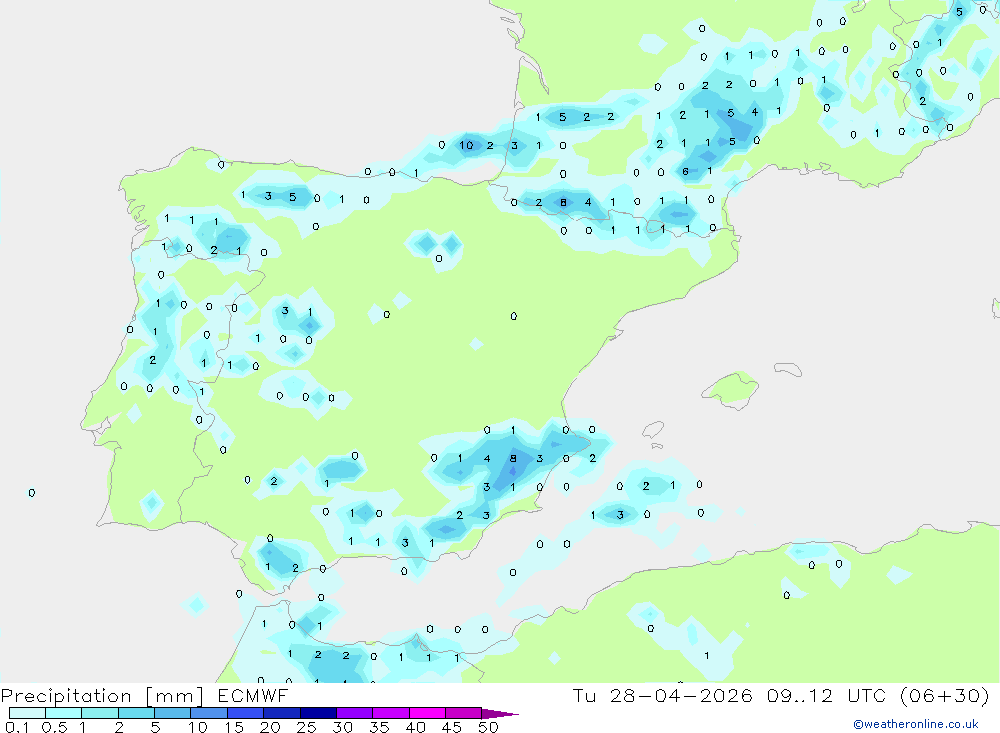Viewport: 1000px width, 733px height.
Task: Select the 40–45 mm magenta legend swatch
Action: [427, 713]
